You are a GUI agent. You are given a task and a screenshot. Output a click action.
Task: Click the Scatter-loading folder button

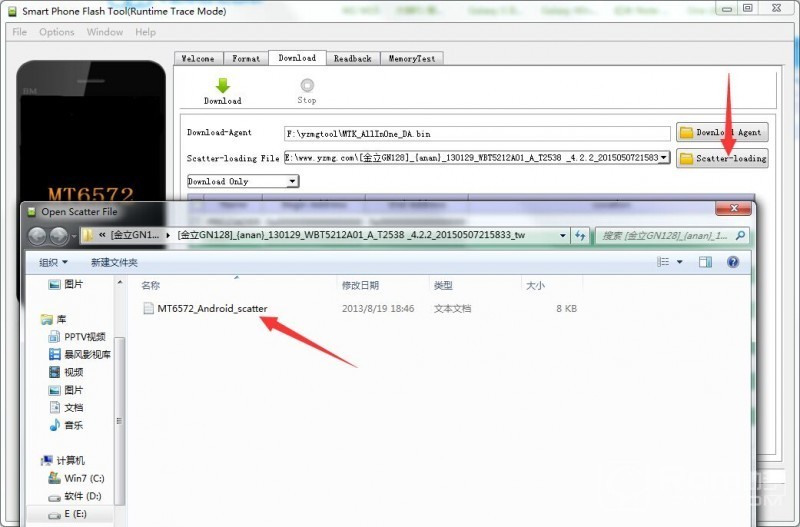coord(722,158)
